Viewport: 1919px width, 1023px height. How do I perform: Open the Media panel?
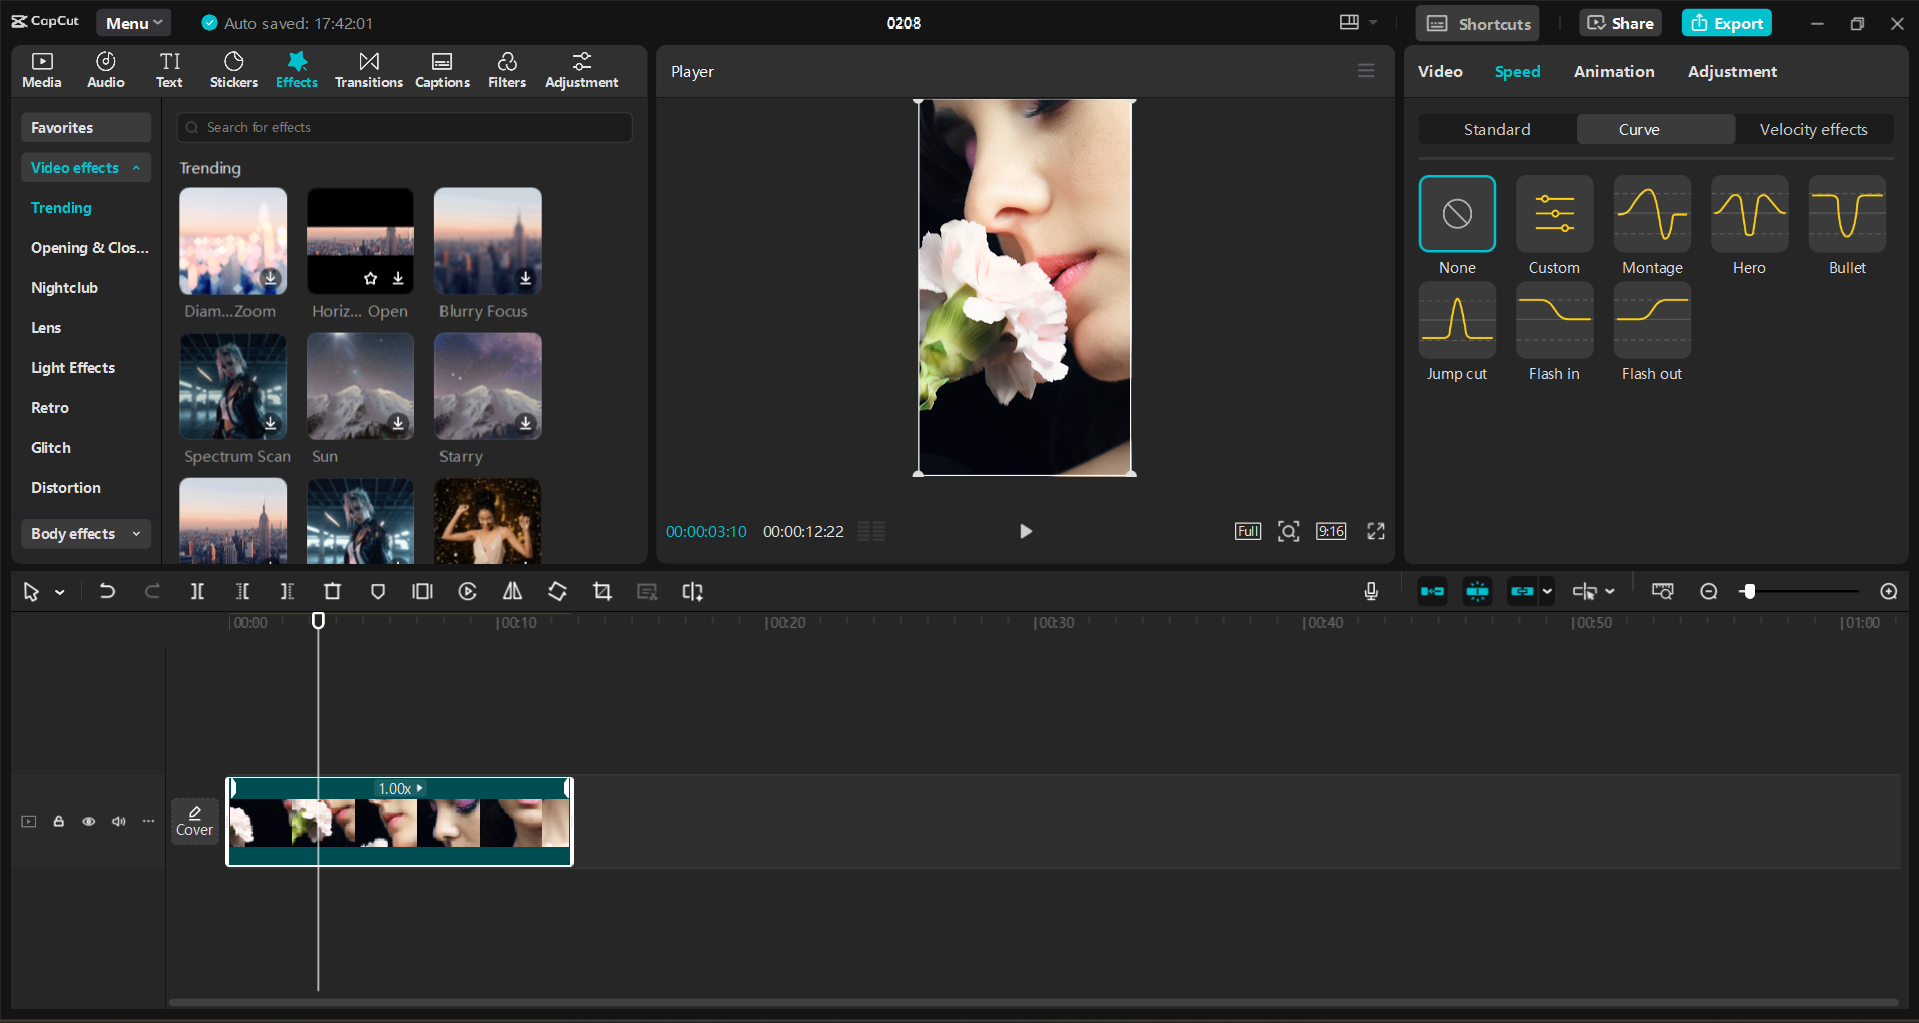pos(42,71)
